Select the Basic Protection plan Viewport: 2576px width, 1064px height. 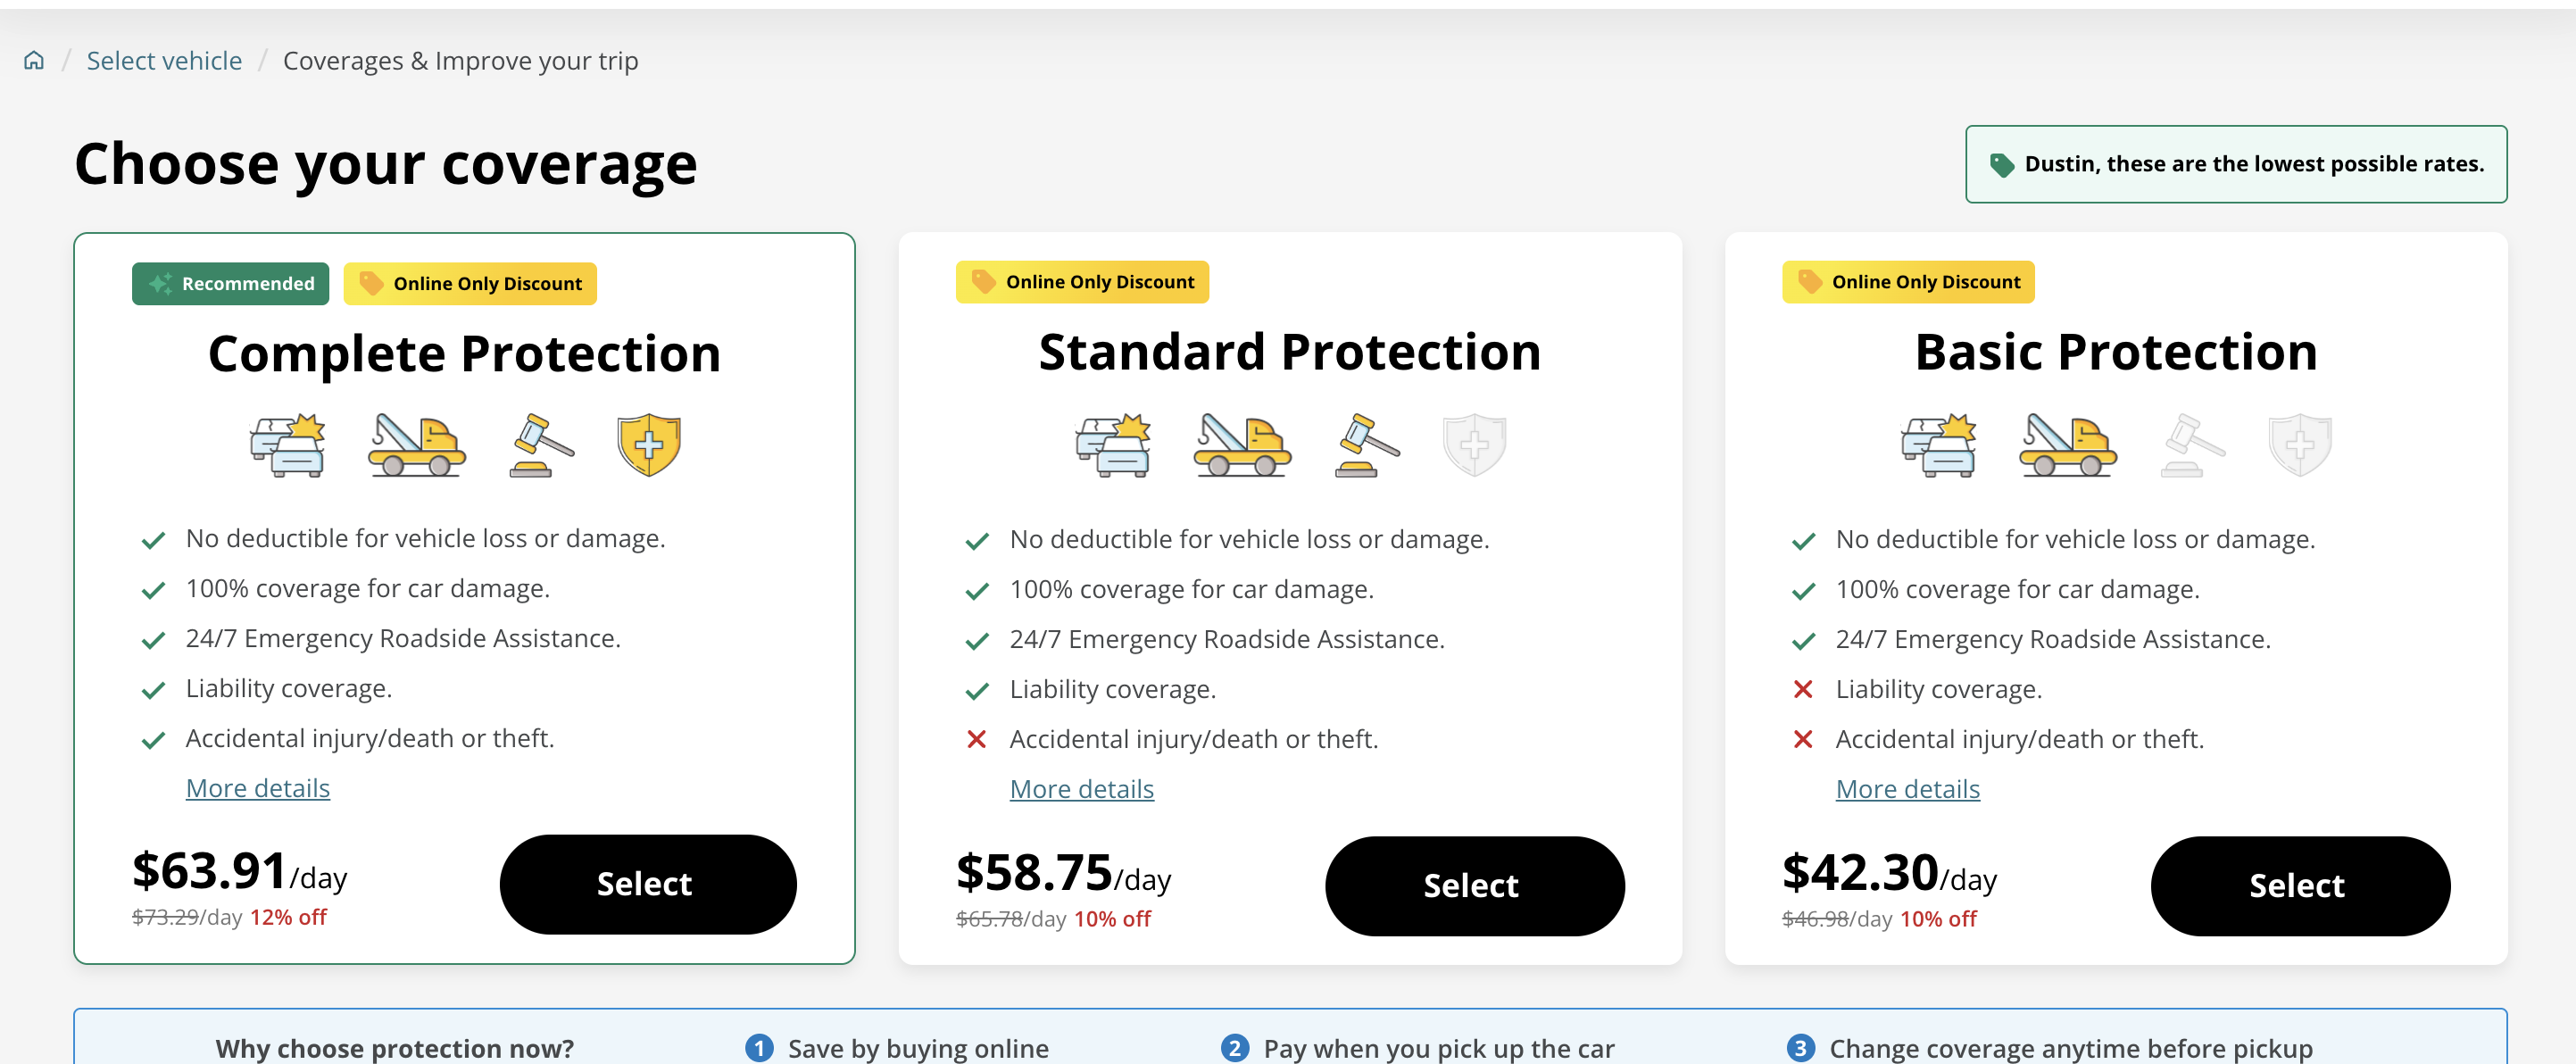click(2300, 886)
